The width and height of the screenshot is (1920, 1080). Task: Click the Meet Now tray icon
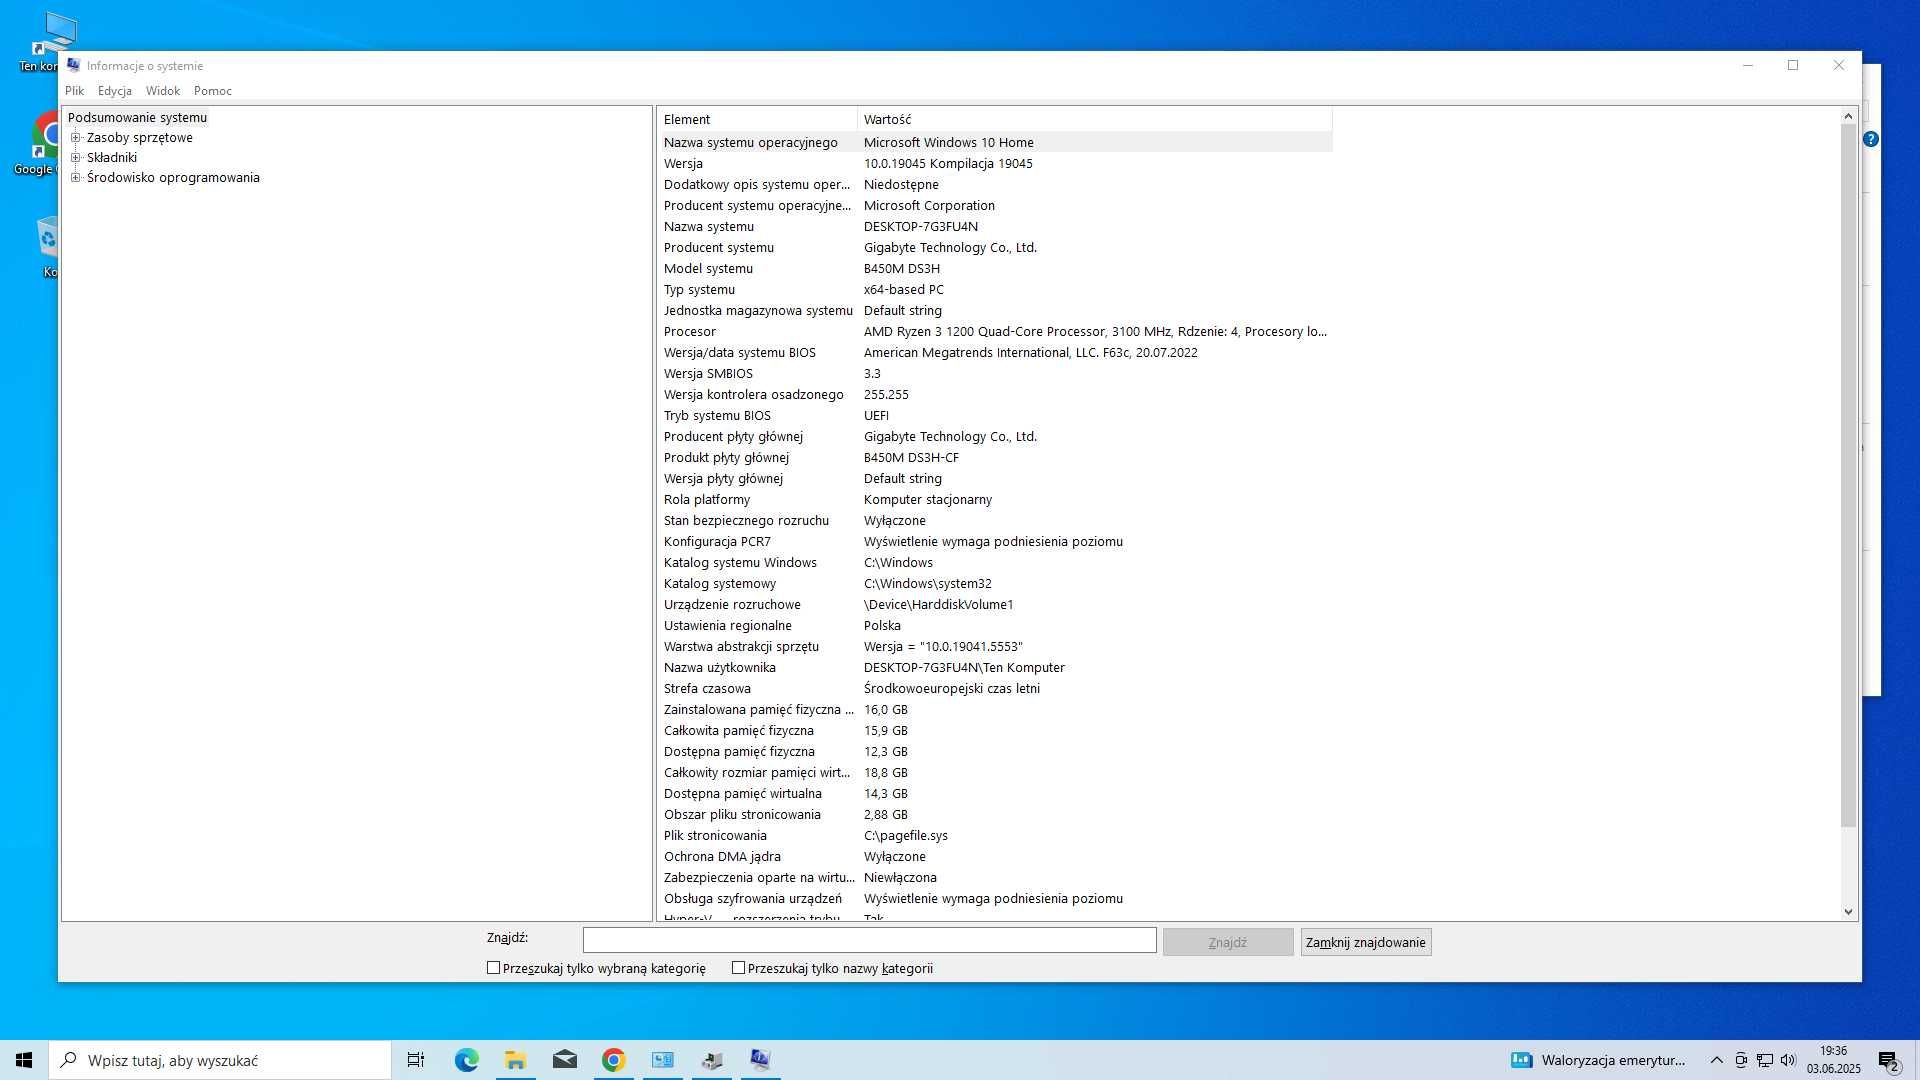pyautogui.click(x=1741, y=1060)
